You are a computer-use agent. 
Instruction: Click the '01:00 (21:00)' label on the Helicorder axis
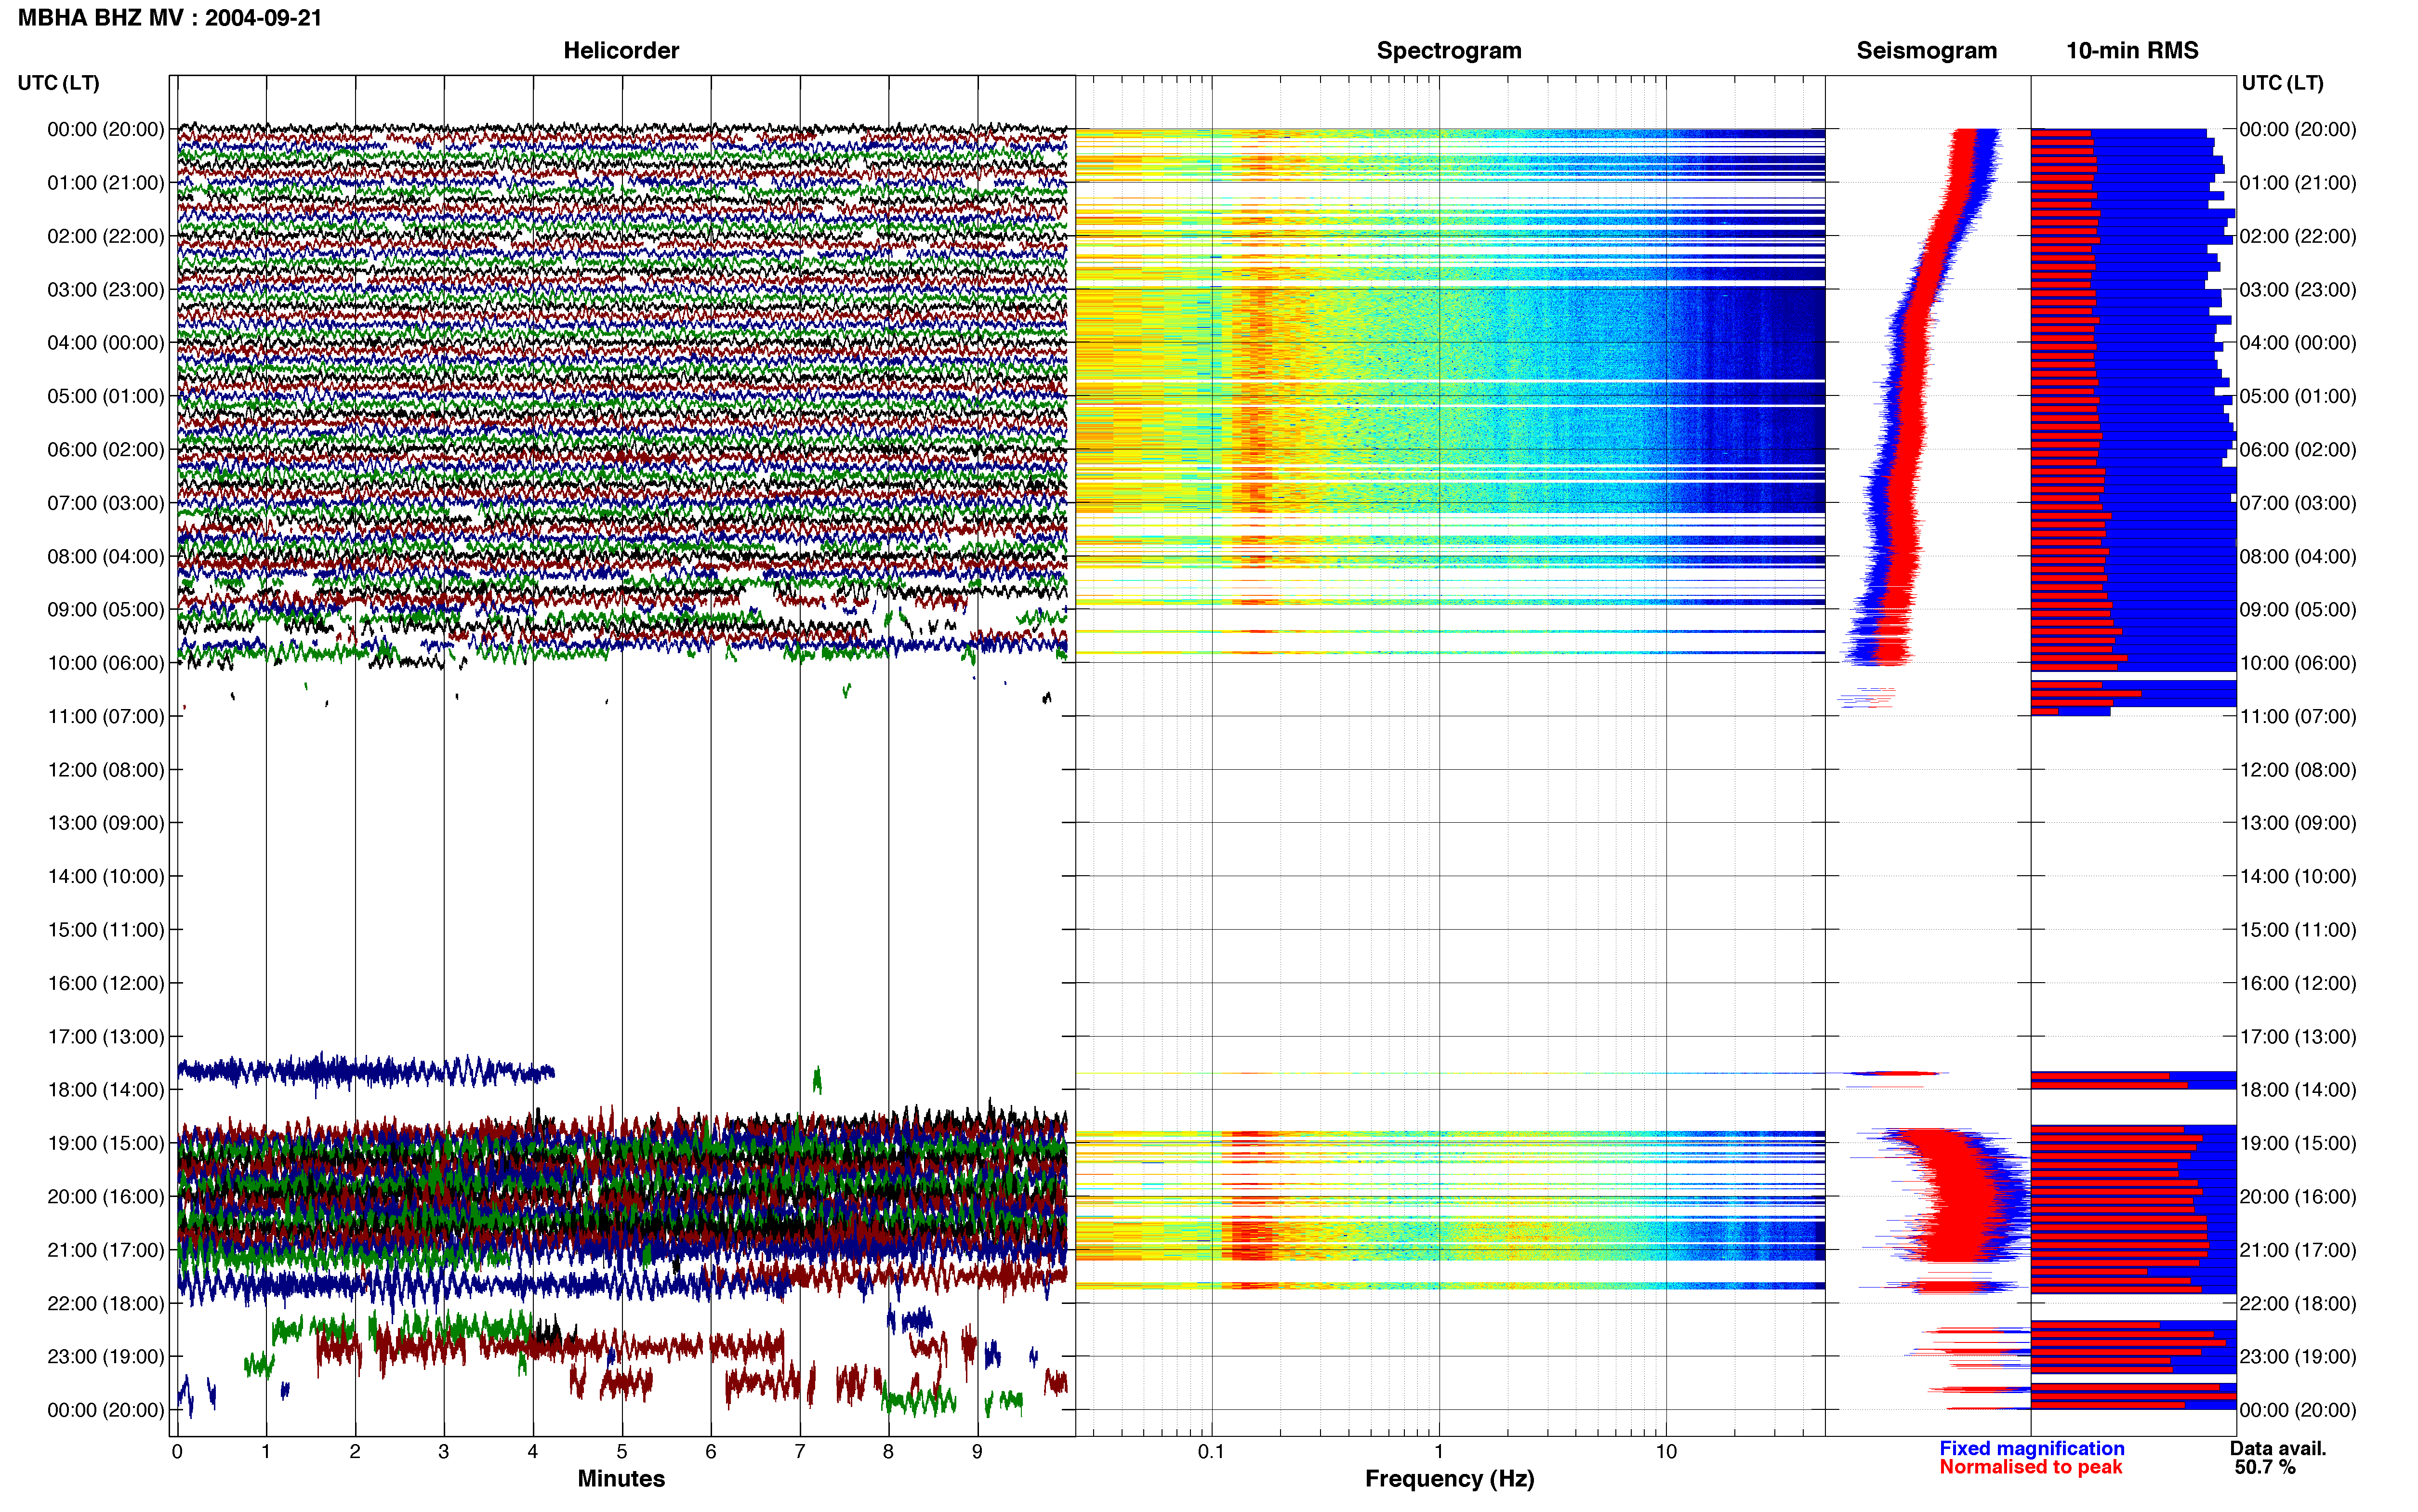(x=106, y=183)
